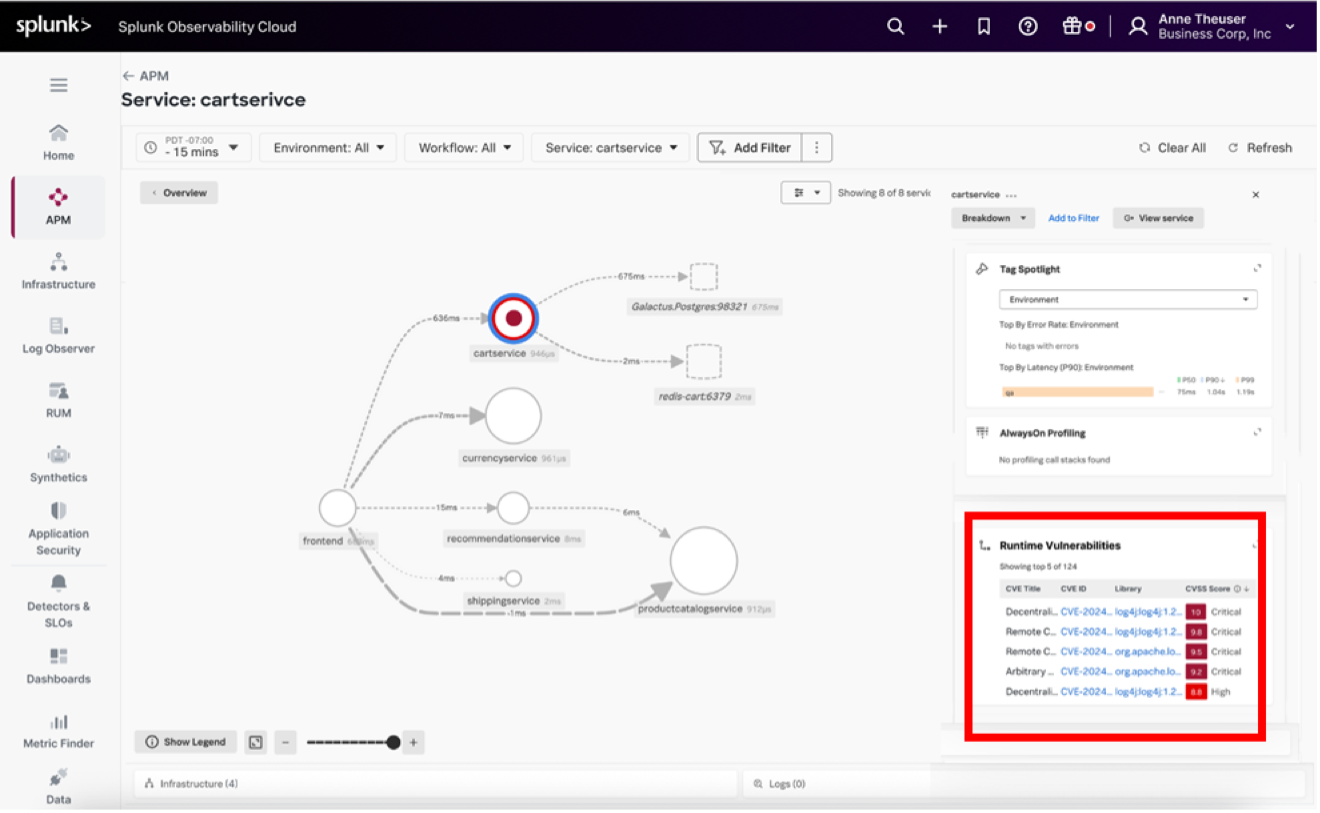Open the gift what's new icon

click(1072, 27)
